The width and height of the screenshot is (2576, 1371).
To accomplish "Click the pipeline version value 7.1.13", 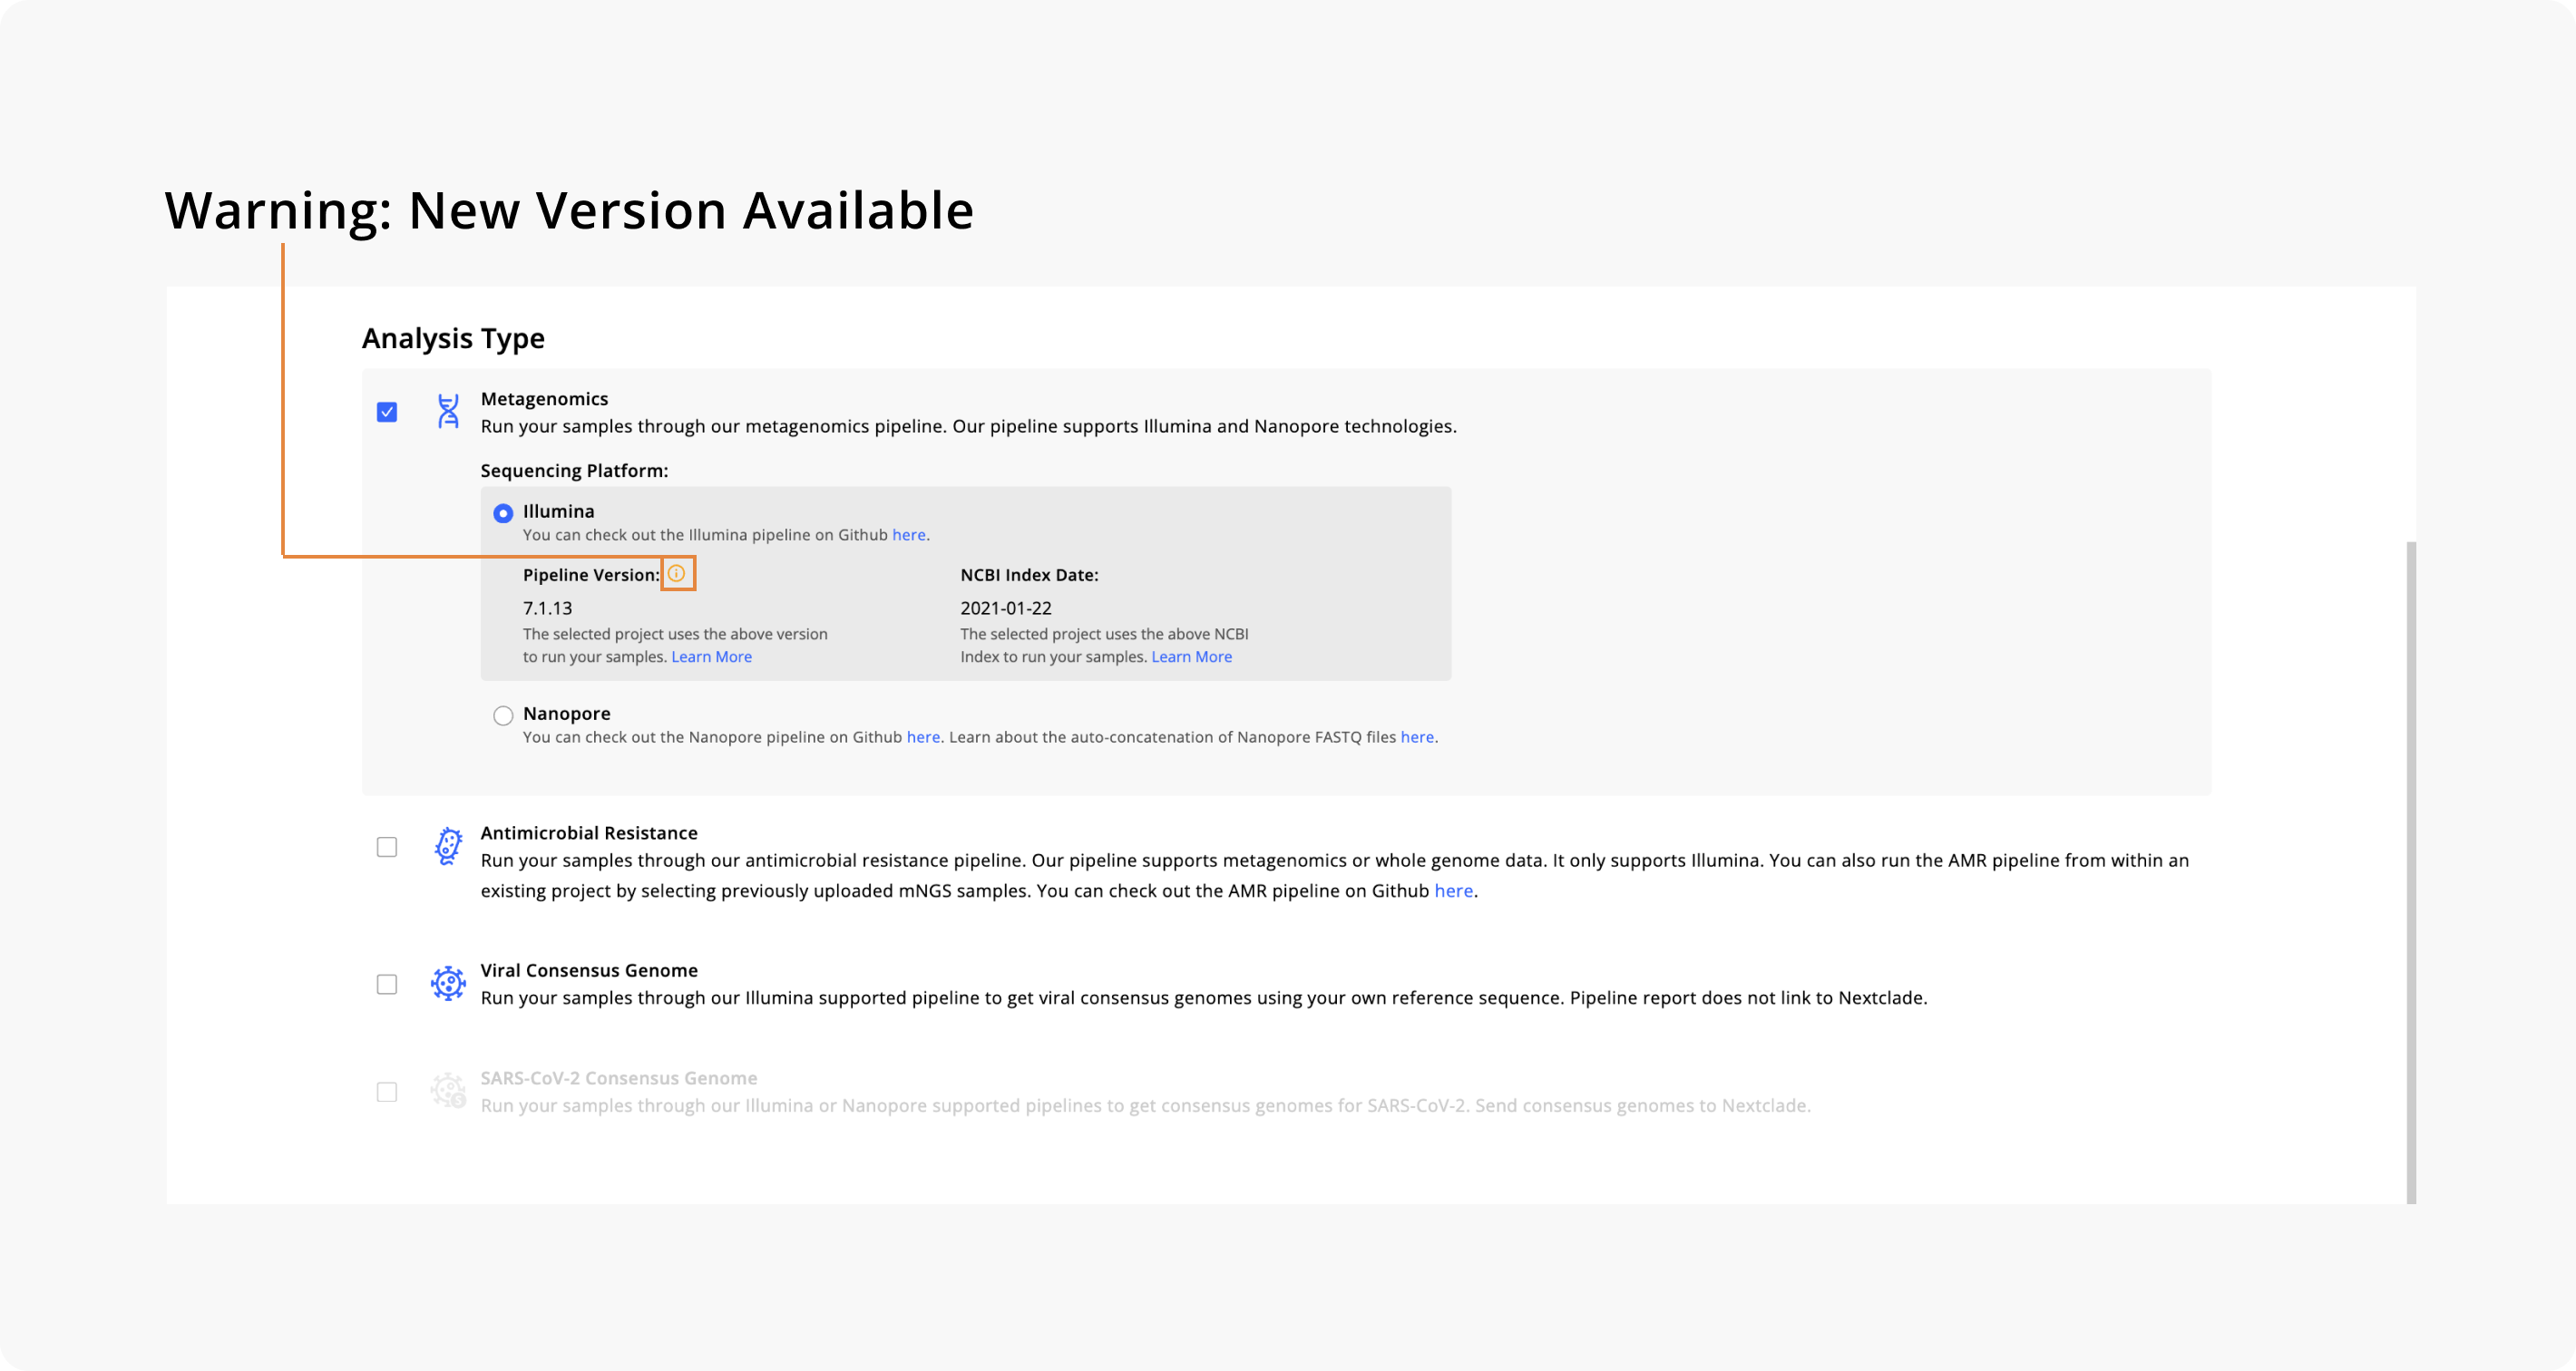I will (548, 608).
